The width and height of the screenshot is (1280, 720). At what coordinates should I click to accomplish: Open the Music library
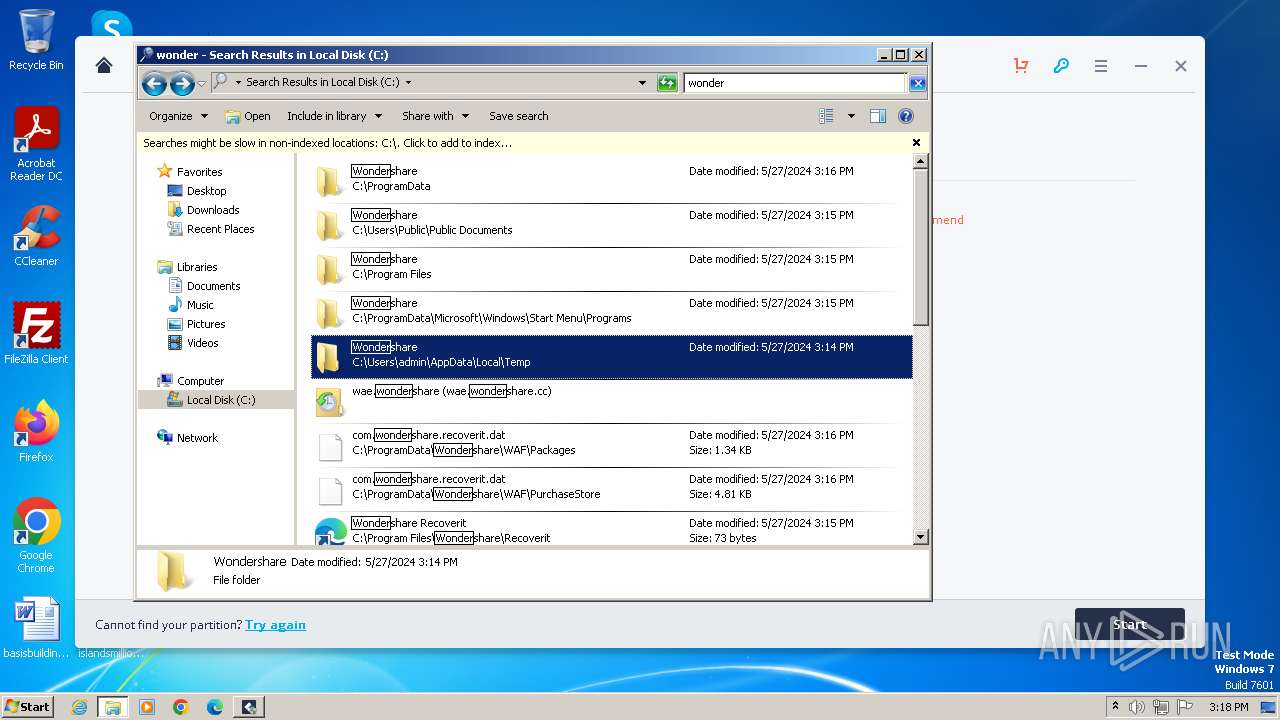click(x=190, y=305)
